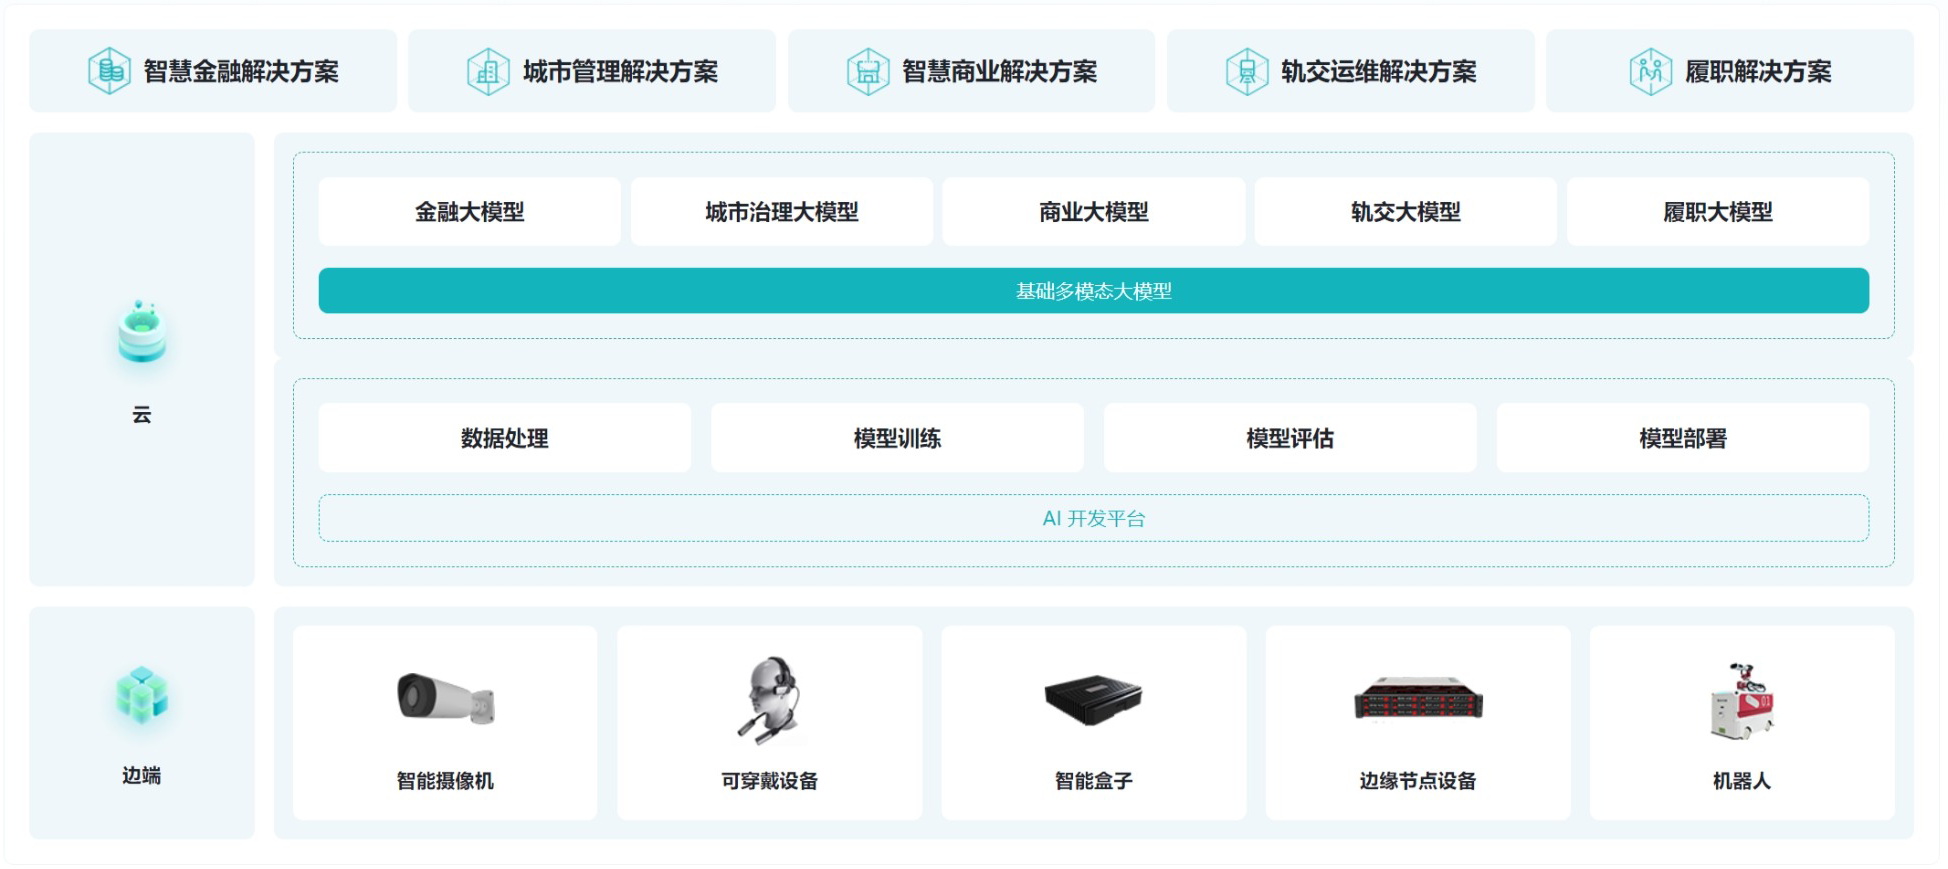Open the 金融大模型 card
Viewport: 1948px width, 869px height.
(x=469, y=212)
